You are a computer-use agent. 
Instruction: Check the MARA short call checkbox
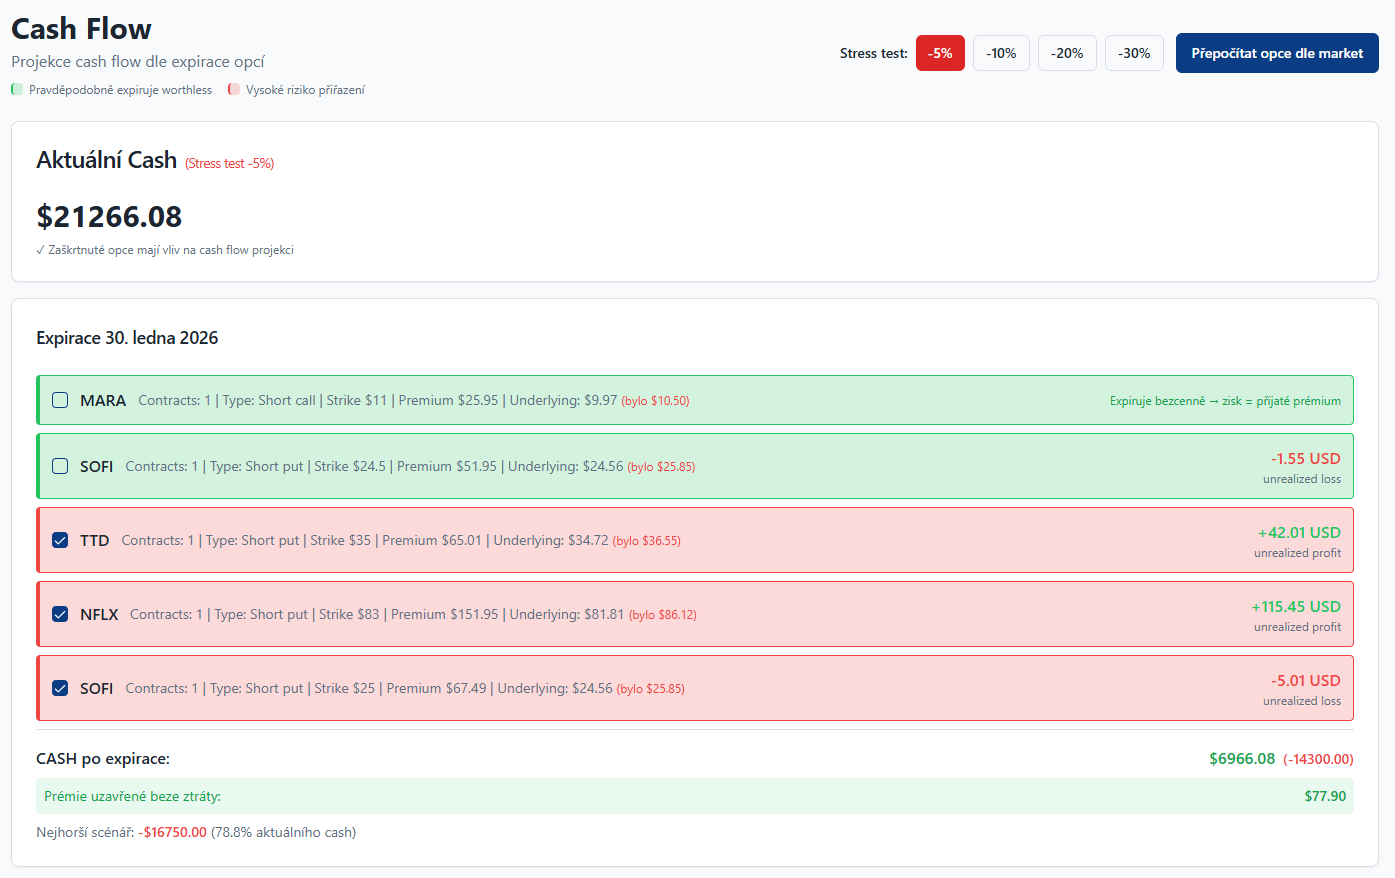[60, 400]
